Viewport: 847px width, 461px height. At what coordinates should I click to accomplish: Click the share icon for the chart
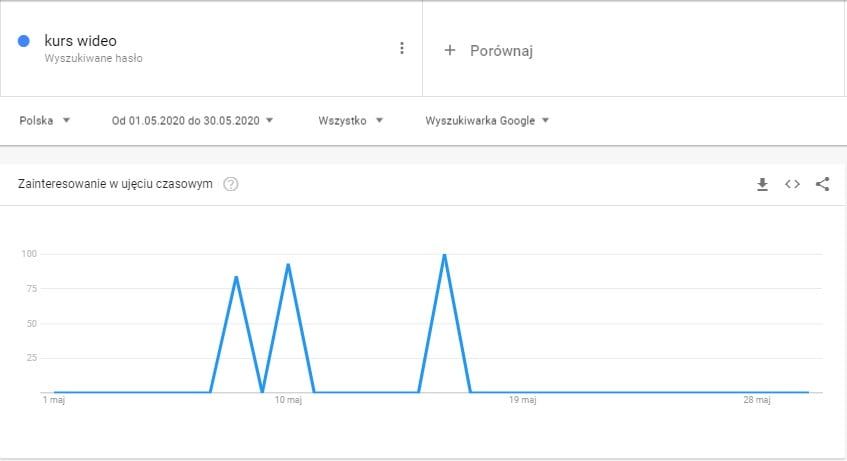(822, 184)
